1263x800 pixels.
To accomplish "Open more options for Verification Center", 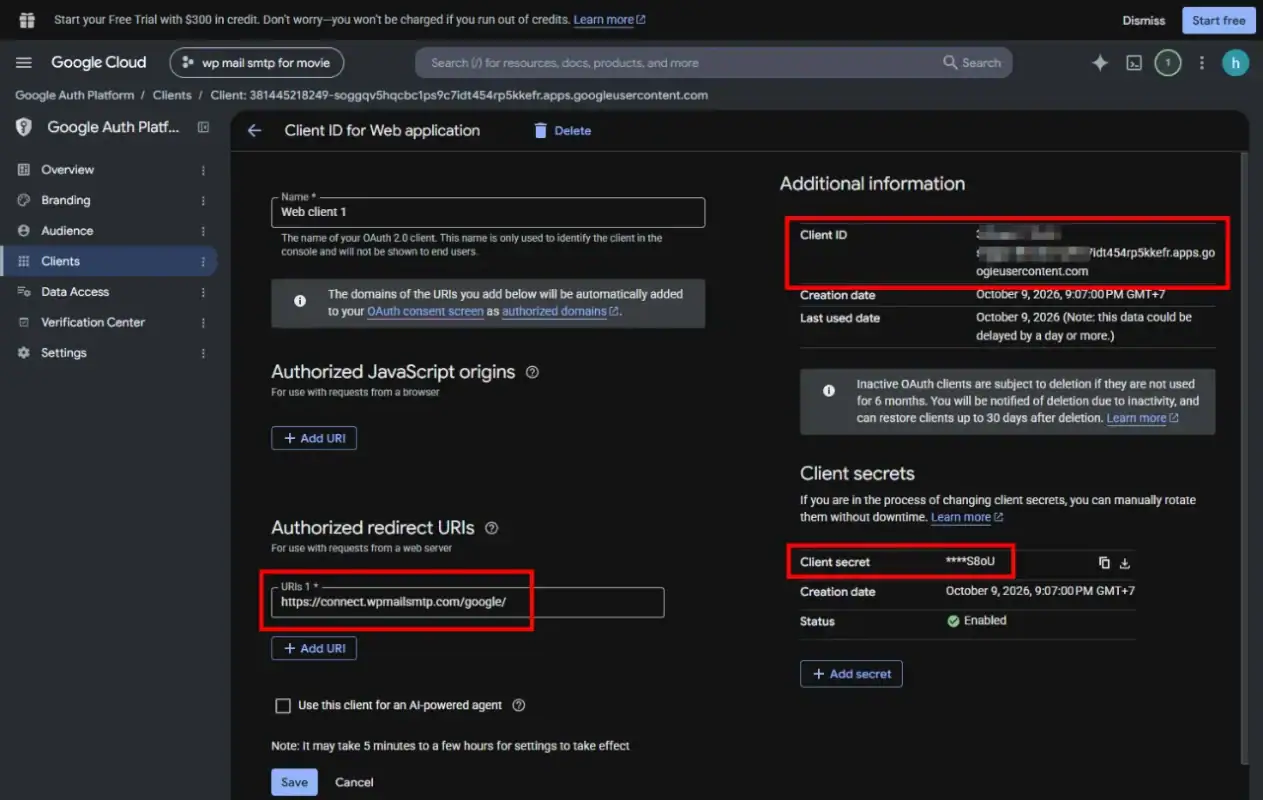I will click(204, 322).
